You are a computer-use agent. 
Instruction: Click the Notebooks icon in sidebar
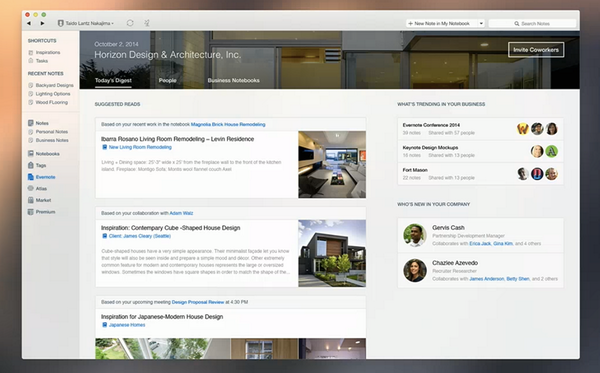click(x=31, y=153)
